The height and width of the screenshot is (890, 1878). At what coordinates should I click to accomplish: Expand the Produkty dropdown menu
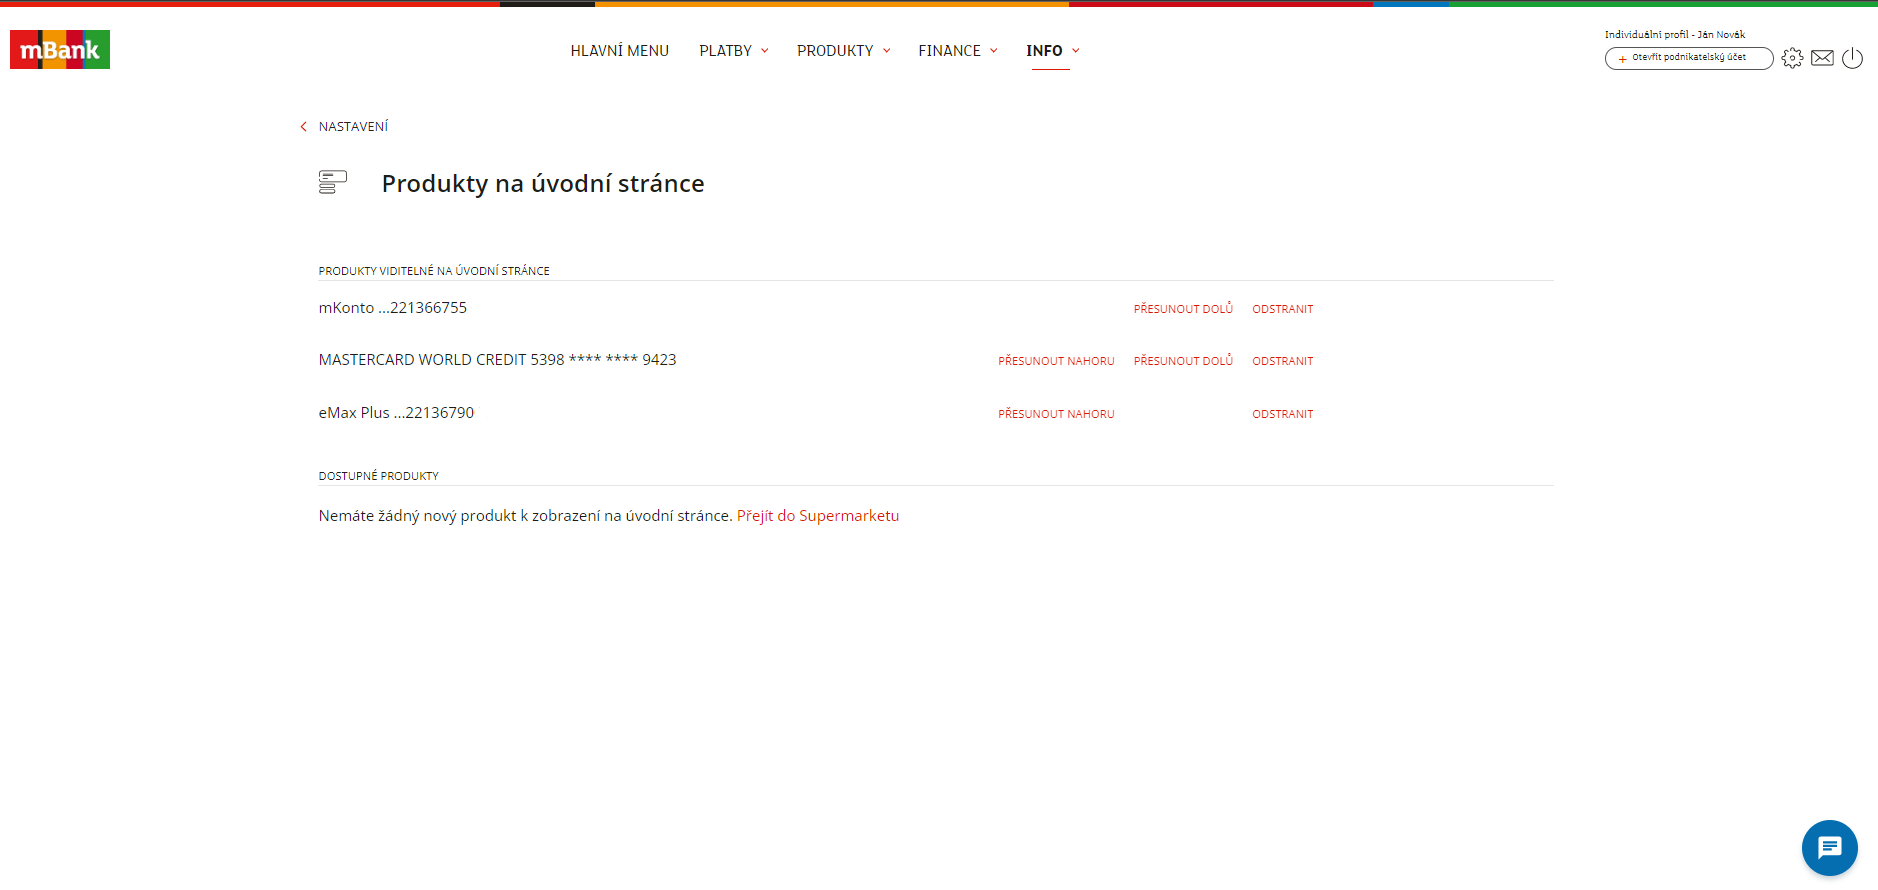pyautogui.click(x=843, y=51)
